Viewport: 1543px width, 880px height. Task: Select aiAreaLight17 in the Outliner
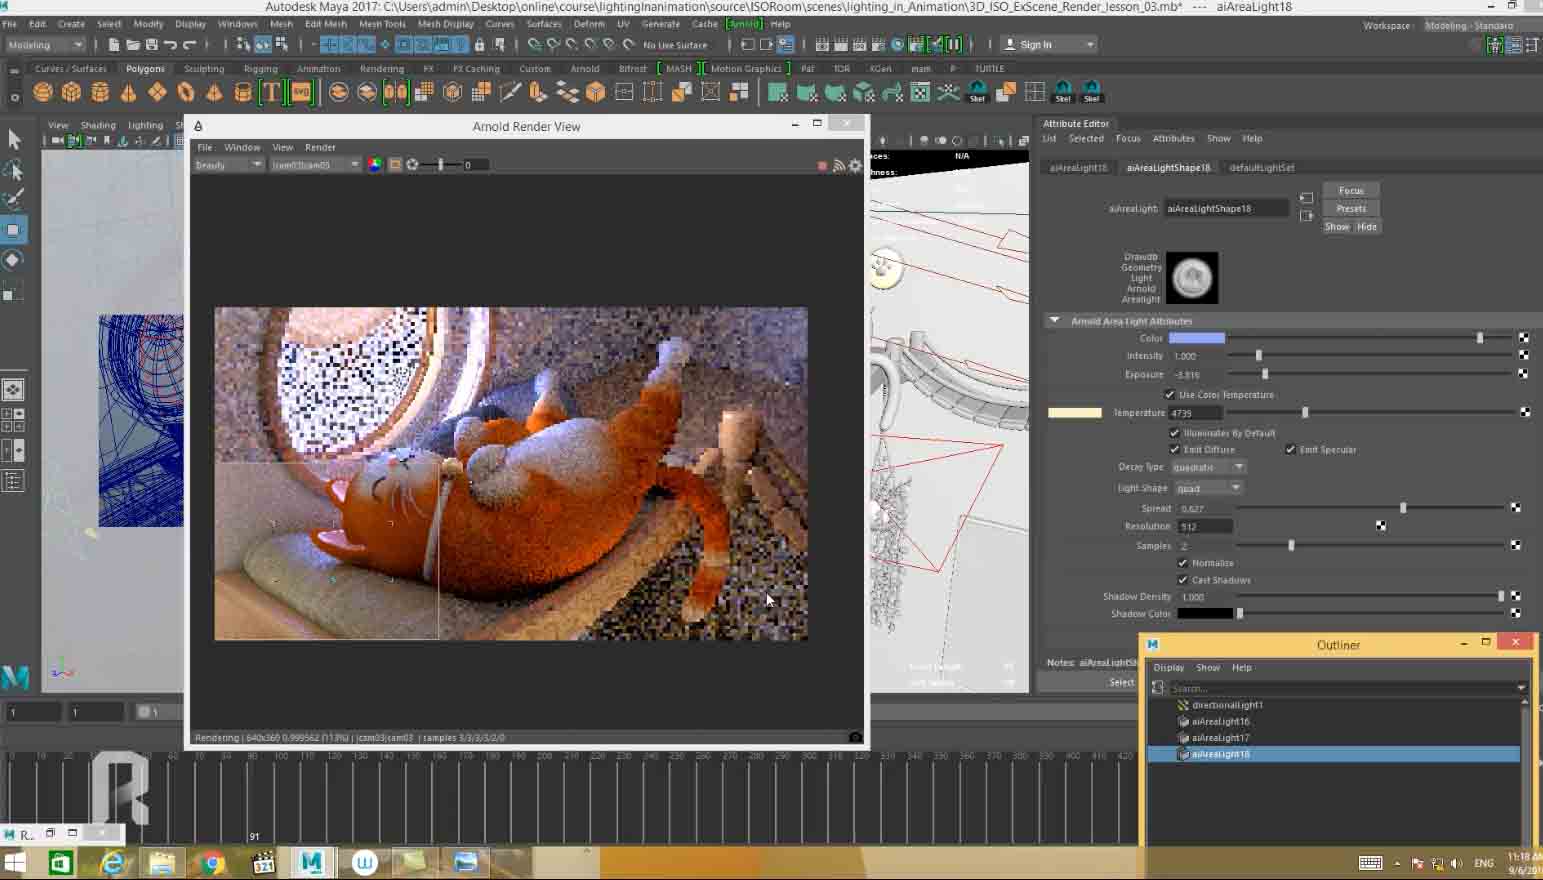point(1220,738)
